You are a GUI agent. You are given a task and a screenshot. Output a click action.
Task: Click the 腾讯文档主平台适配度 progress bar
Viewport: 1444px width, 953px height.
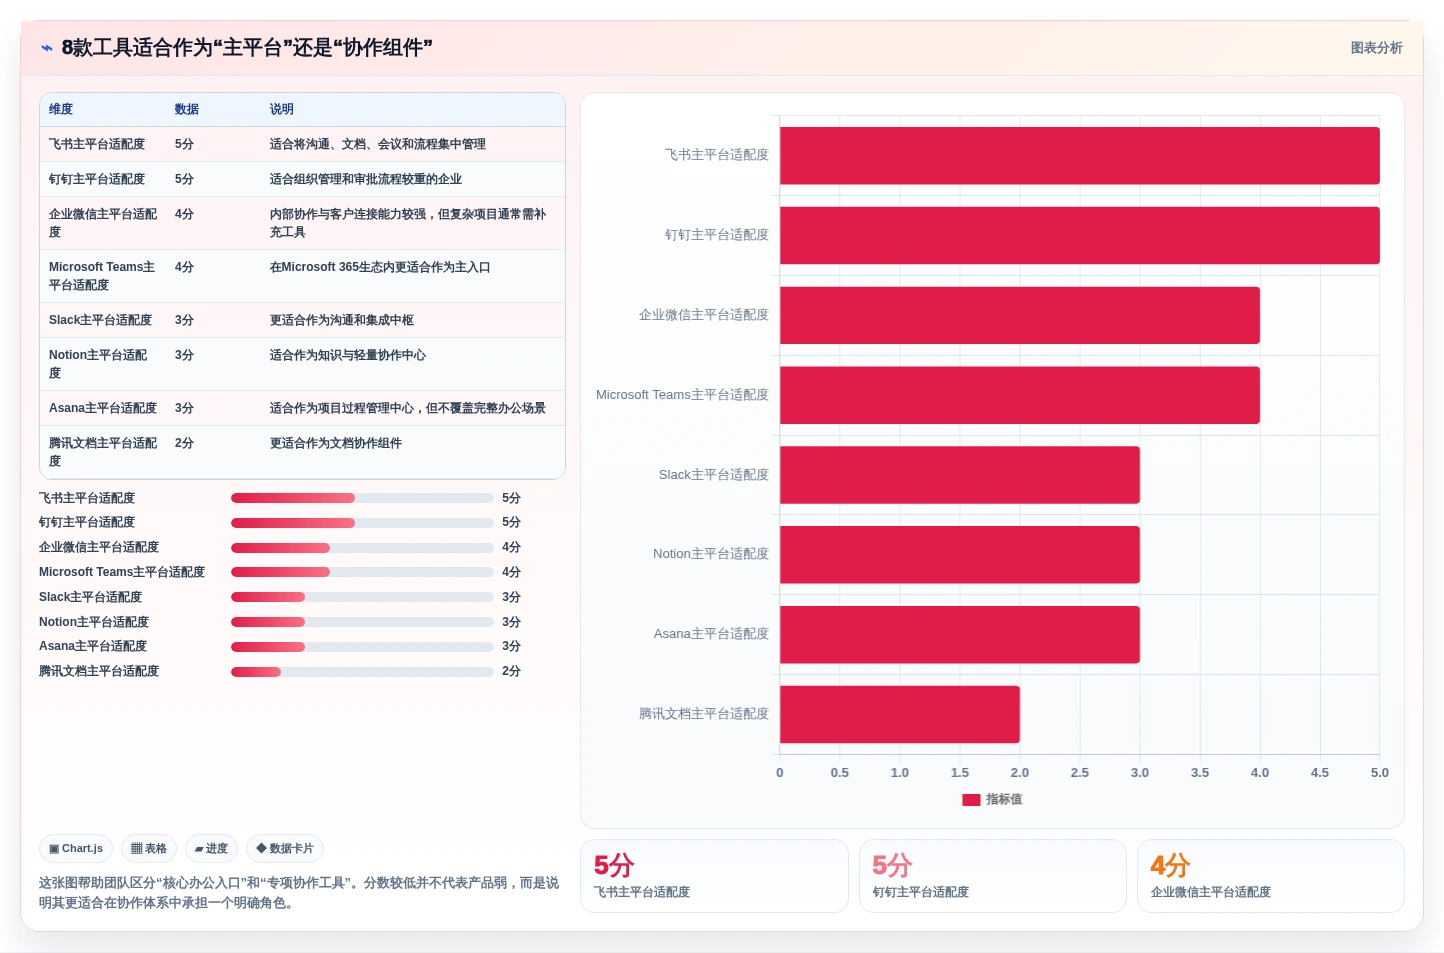coord(362,671)
